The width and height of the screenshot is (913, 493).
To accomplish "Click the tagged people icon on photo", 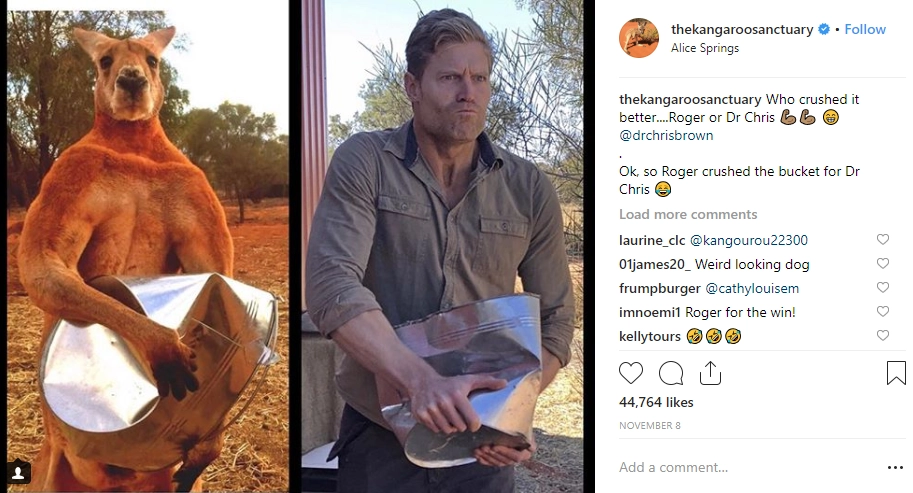I will point(21,471).
